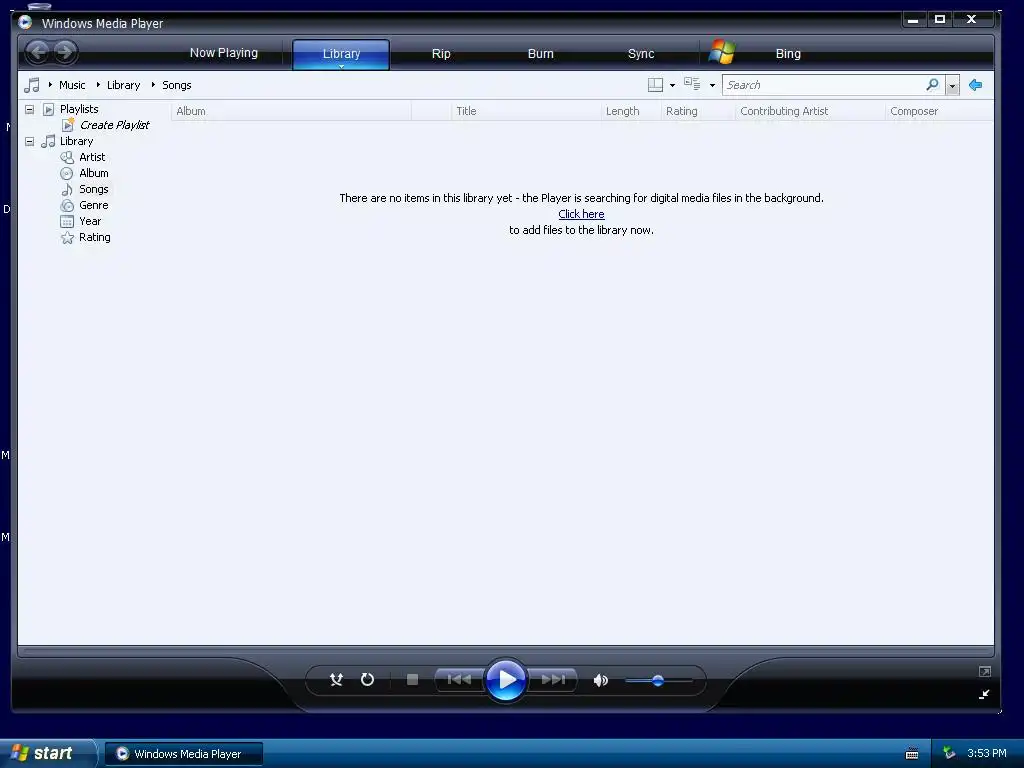Sort by the Album column header
The width and height of the screenshot is (1024, 768).
(291, 111)
